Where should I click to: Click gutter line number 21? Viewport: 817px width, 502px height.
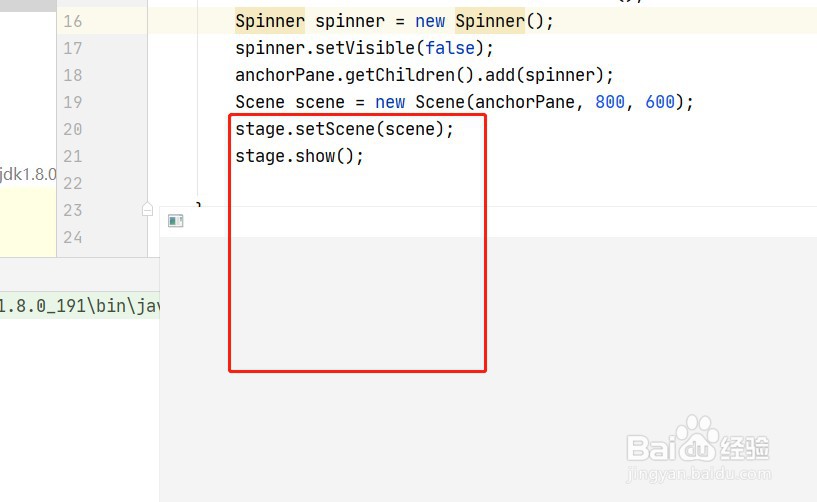tap(72, 156)
